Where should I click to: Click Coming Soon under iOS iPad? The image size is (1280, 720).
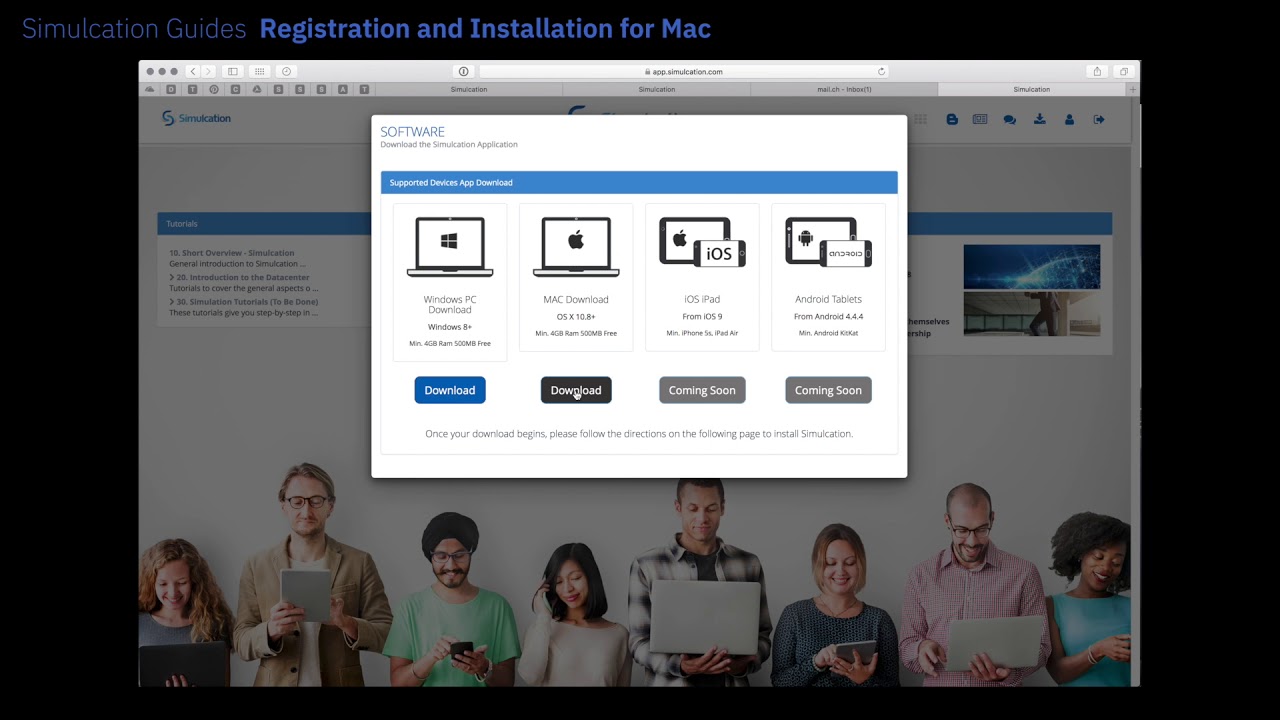coord(702,390)
